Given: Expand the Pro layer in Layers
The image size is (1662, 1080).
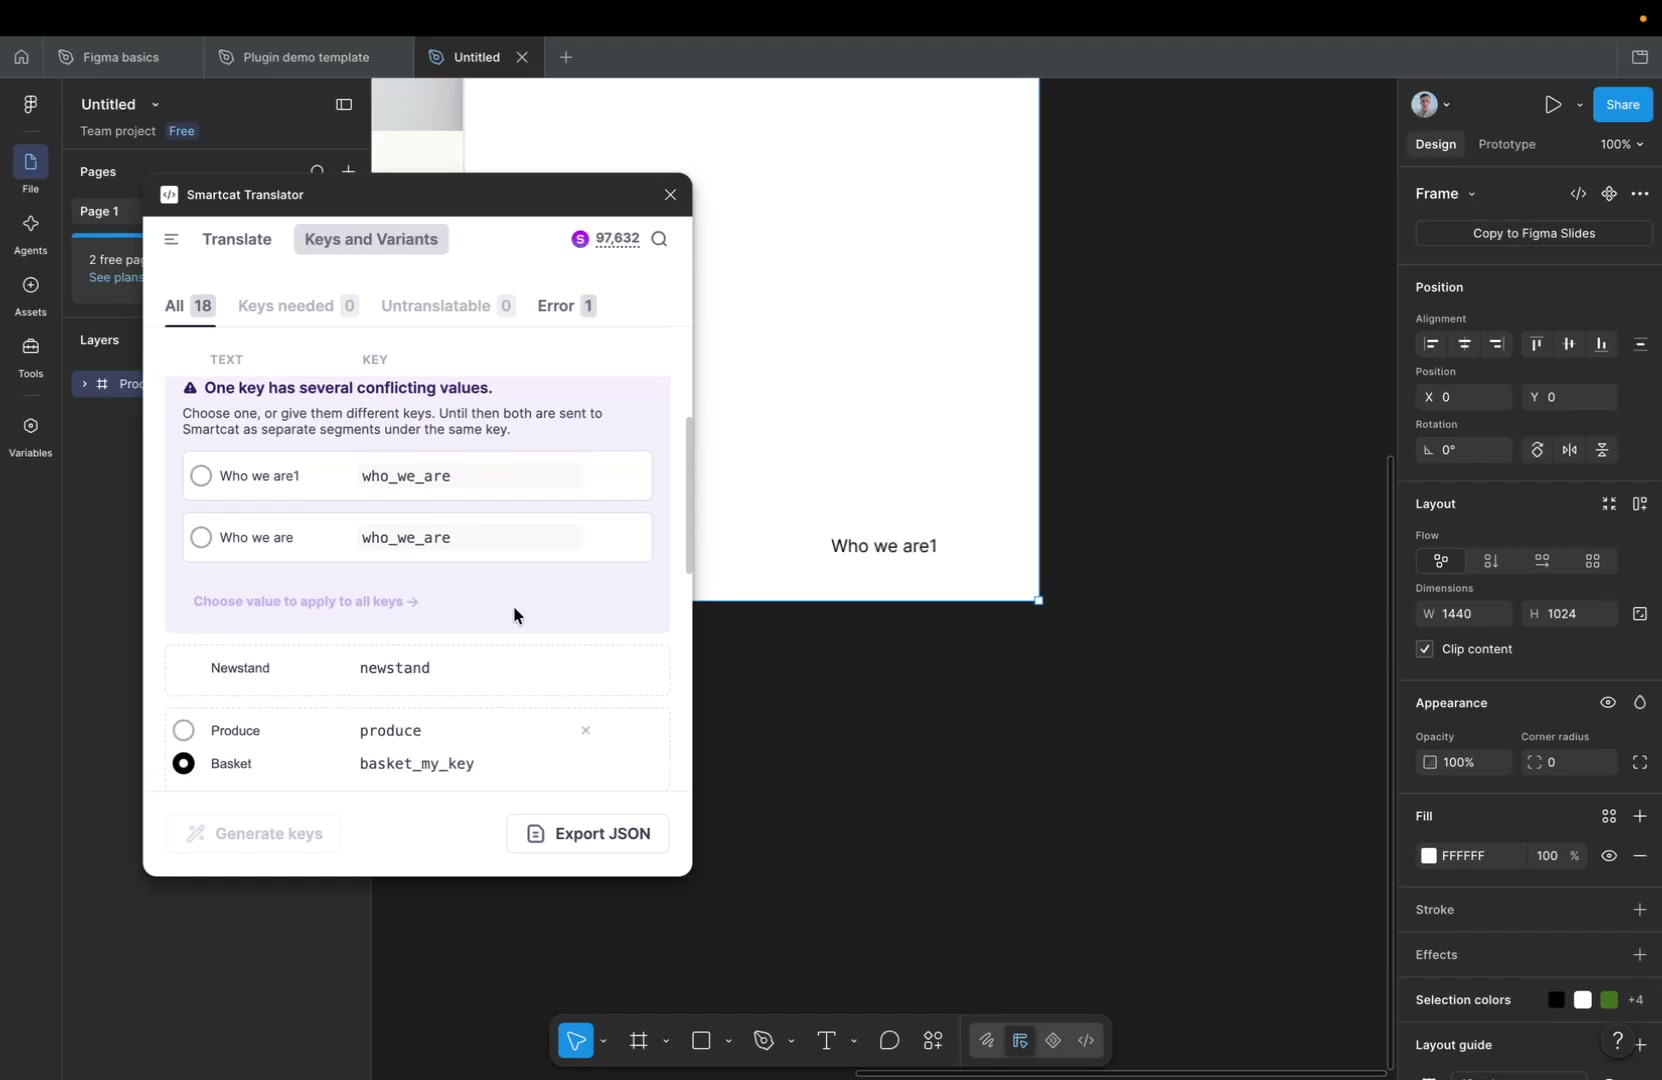Looking at the screenshot, I should click(84, 384).
